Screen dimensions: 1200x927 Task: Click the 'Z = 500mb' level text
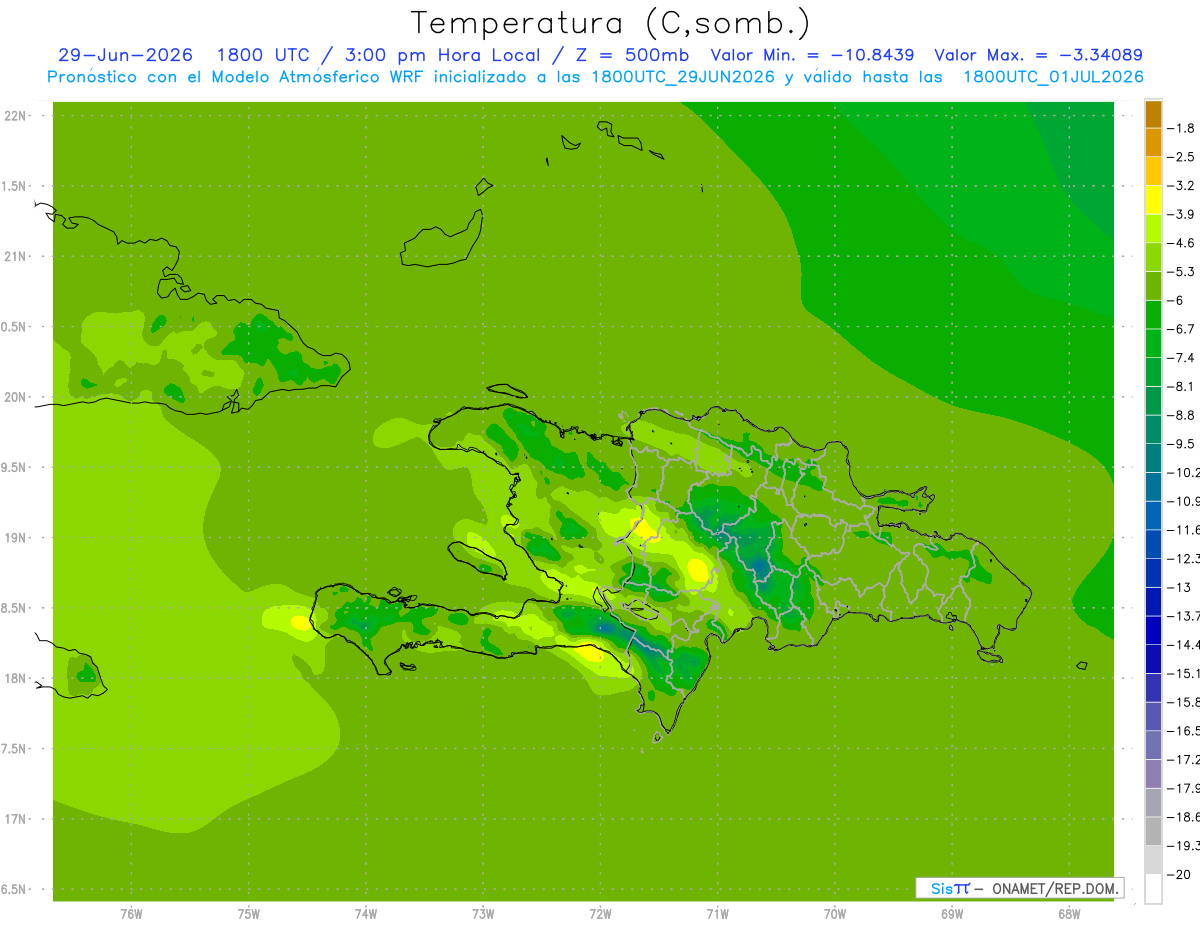point(629,55)
